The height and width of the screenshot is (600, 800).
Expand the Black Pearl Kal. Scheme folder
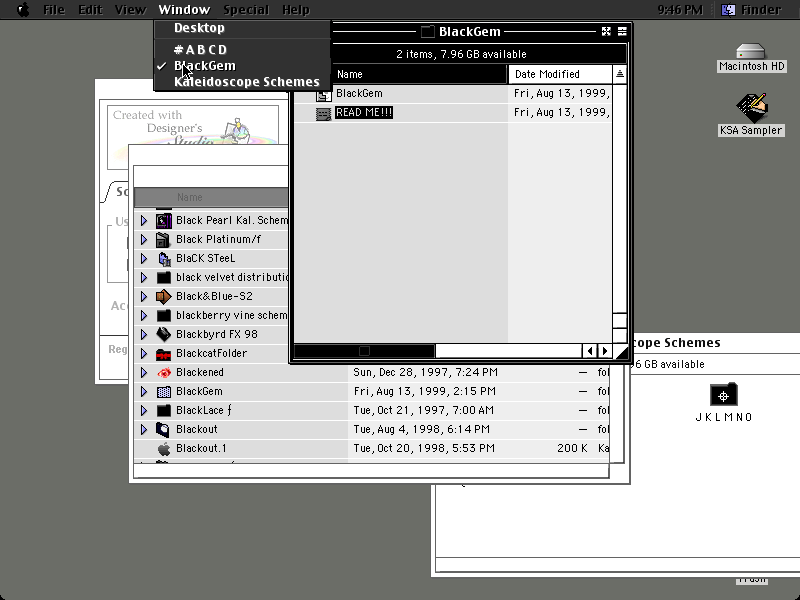[144, 220]
